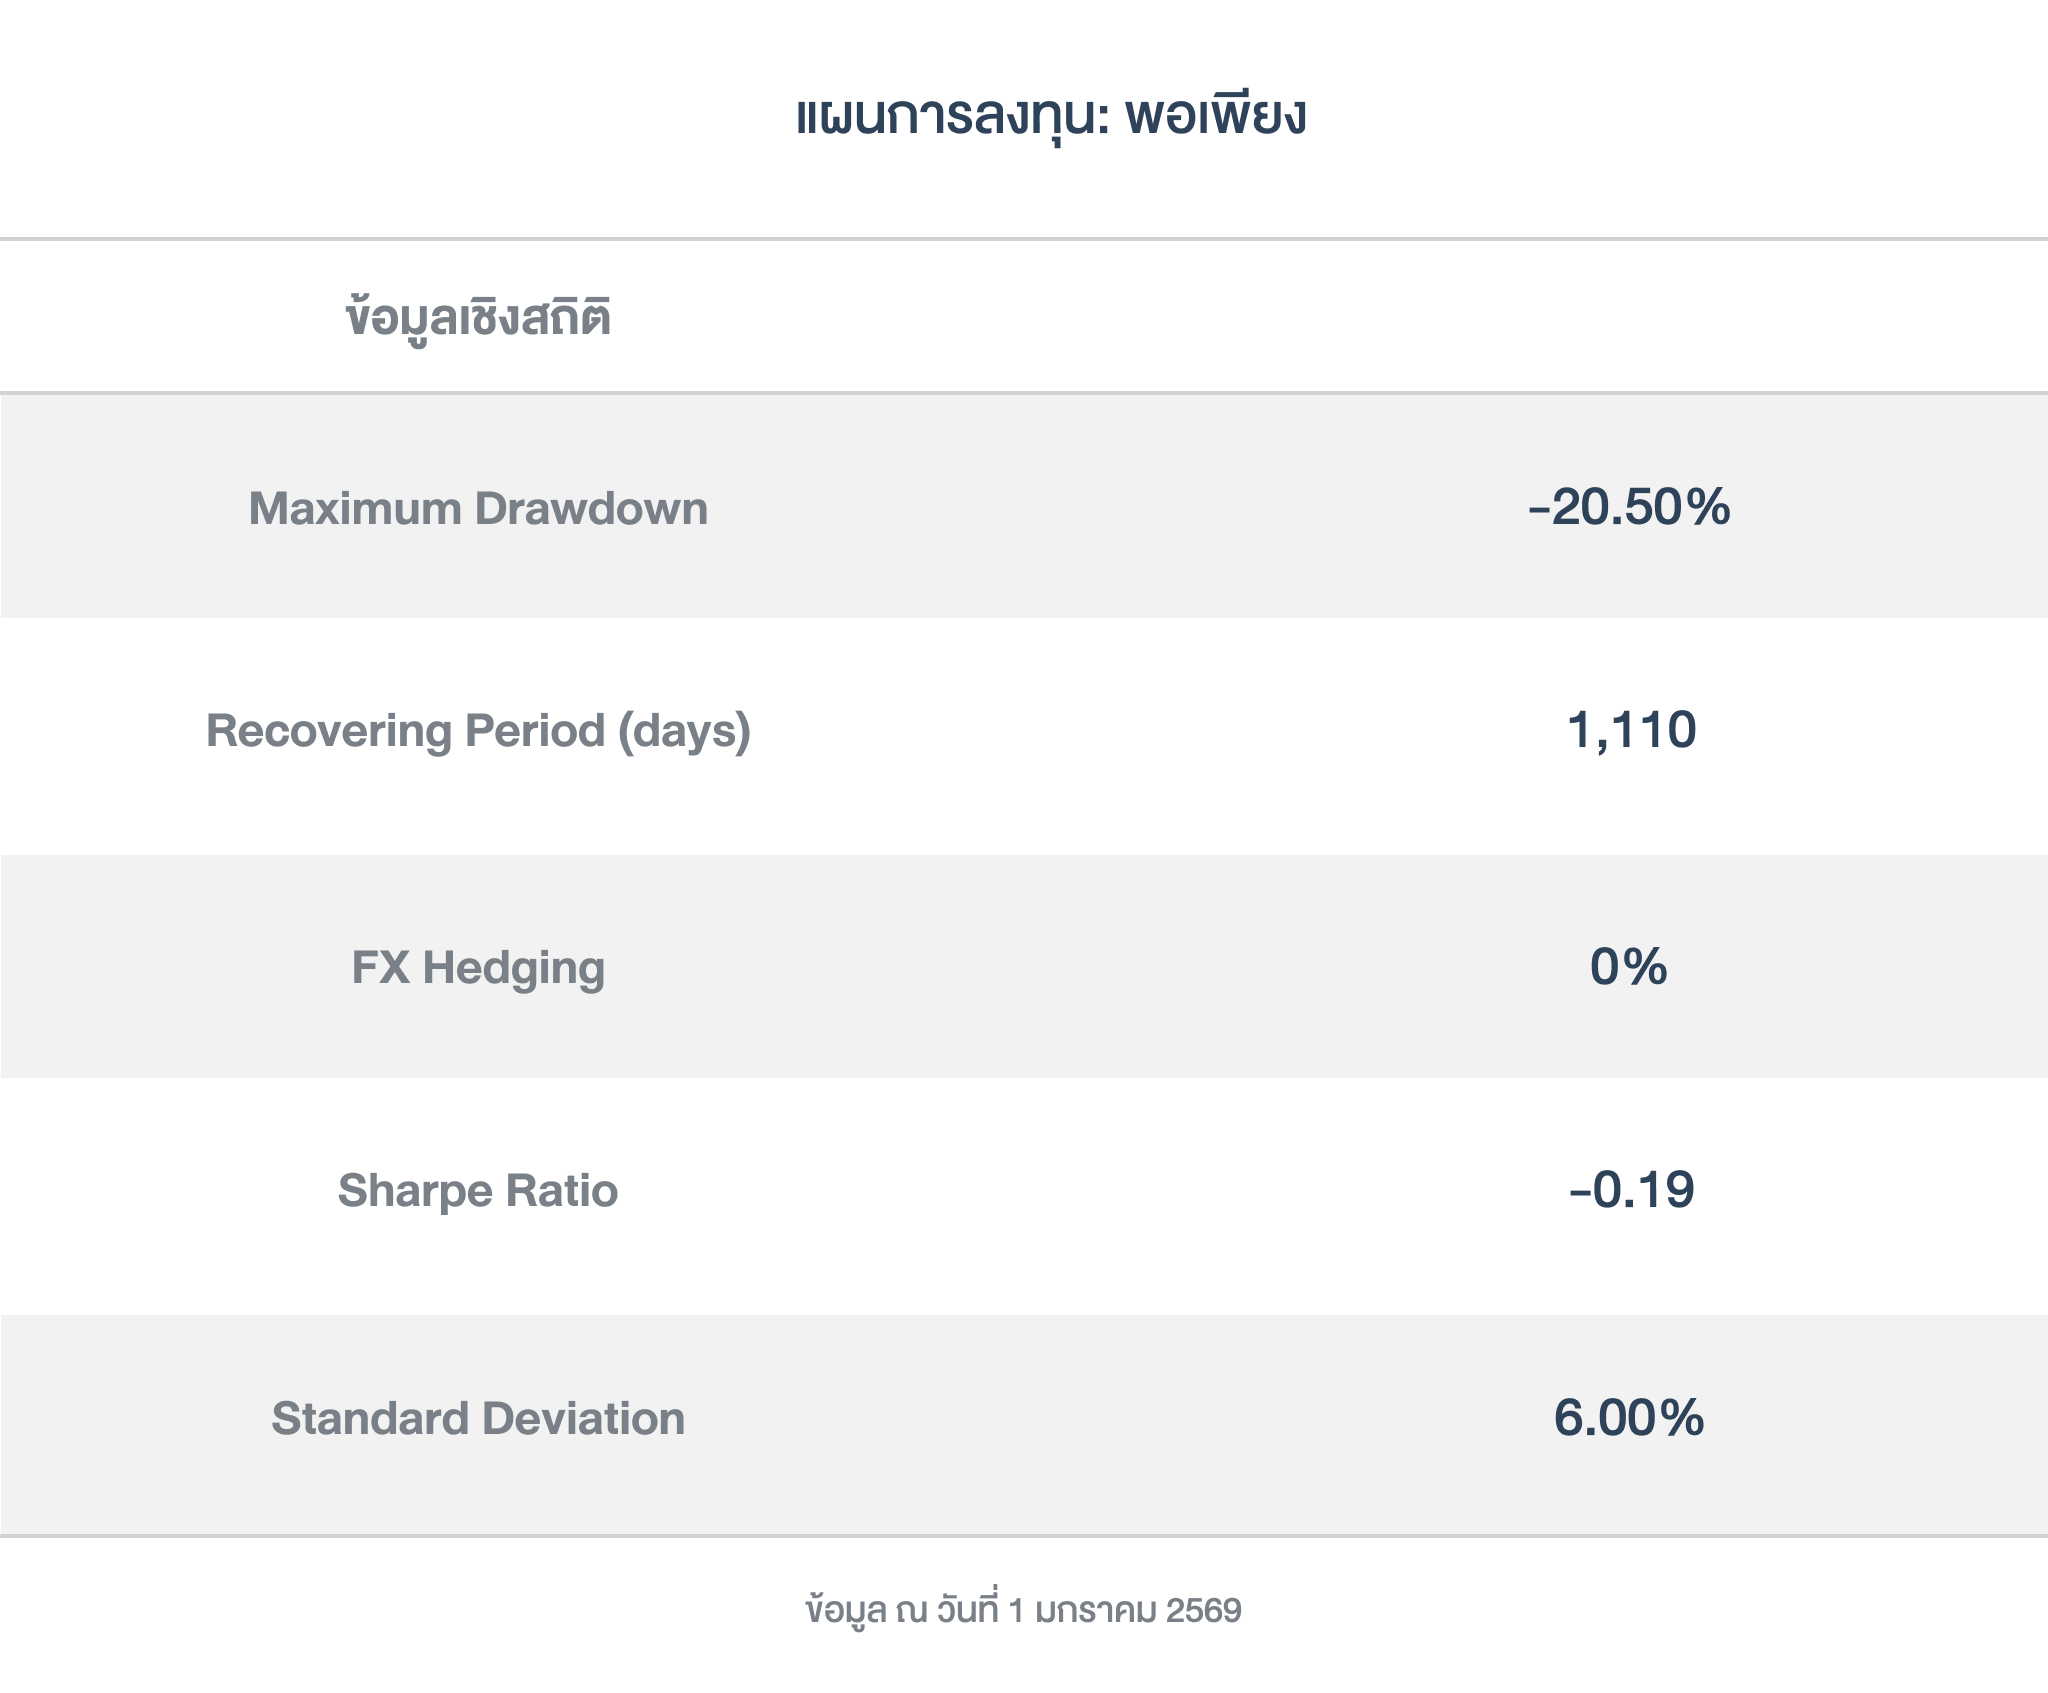This screenshot has height=1693, width=2048.
Task: Click the word Hedging in FX row
Action: (514, 968)
